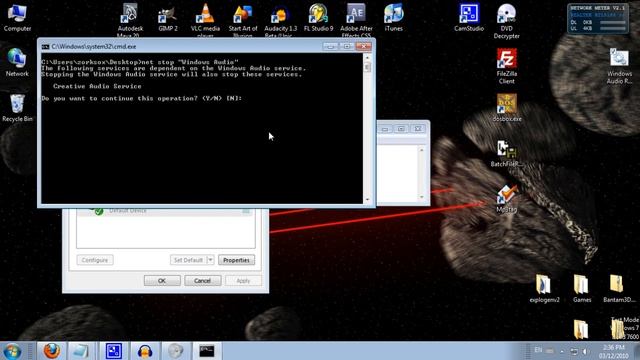Screen dimensions: 640x360
Task: Launch FL Studio 9 shortcut
Action: 318,18
